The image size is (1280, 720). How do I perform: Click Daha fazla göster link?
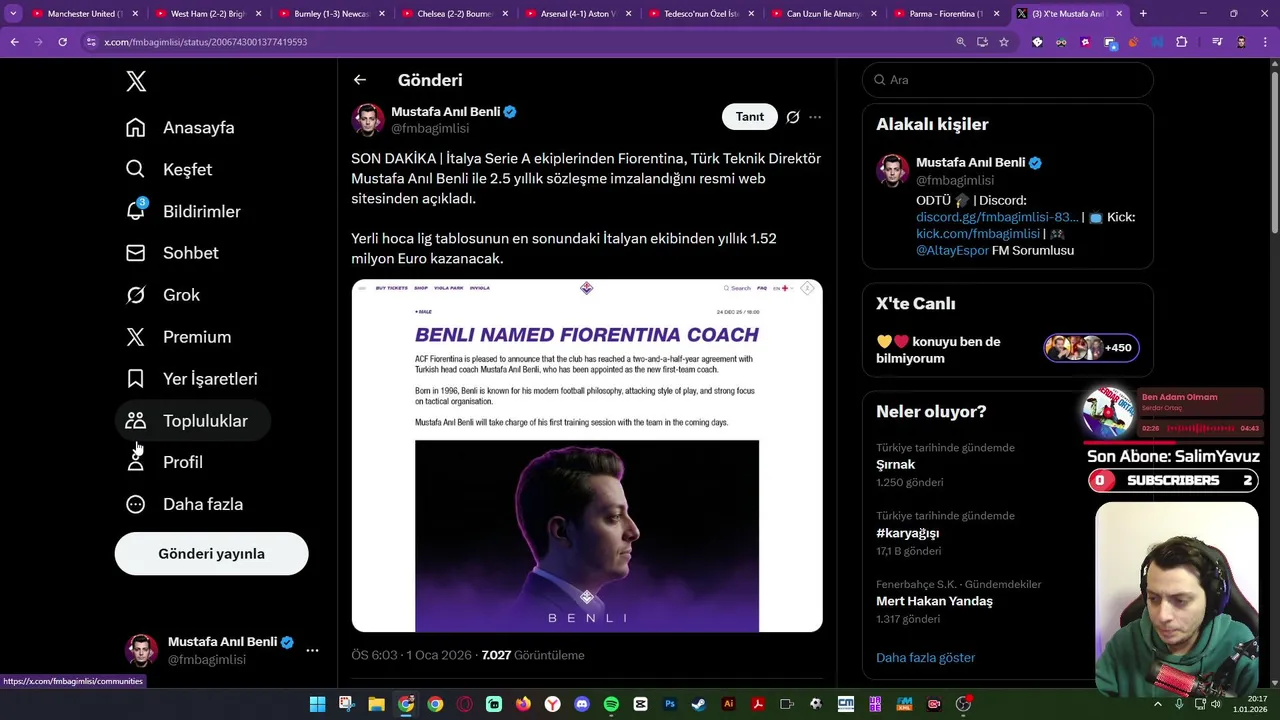click(925, 658)
